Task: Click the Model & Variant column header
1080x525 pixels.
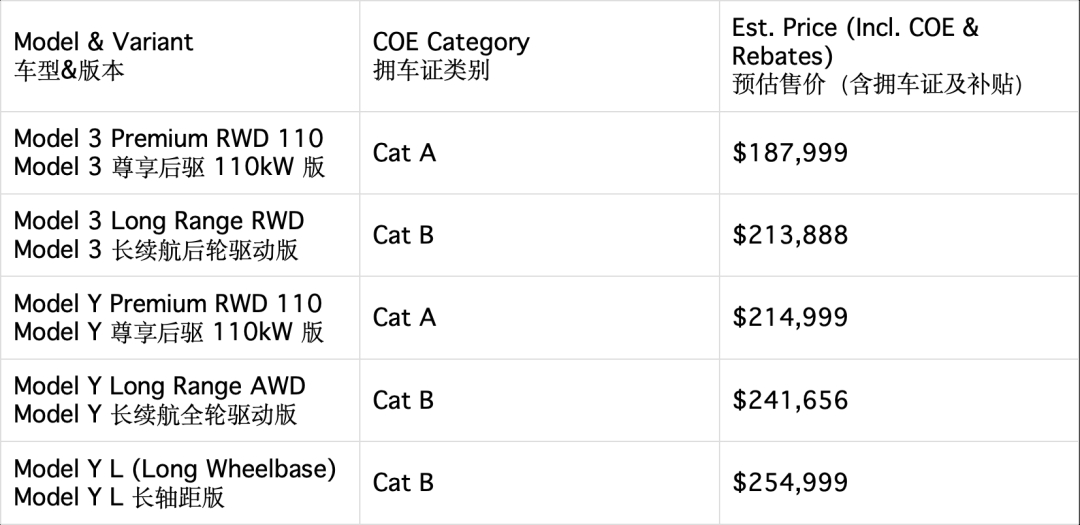Action: [103, 43]
